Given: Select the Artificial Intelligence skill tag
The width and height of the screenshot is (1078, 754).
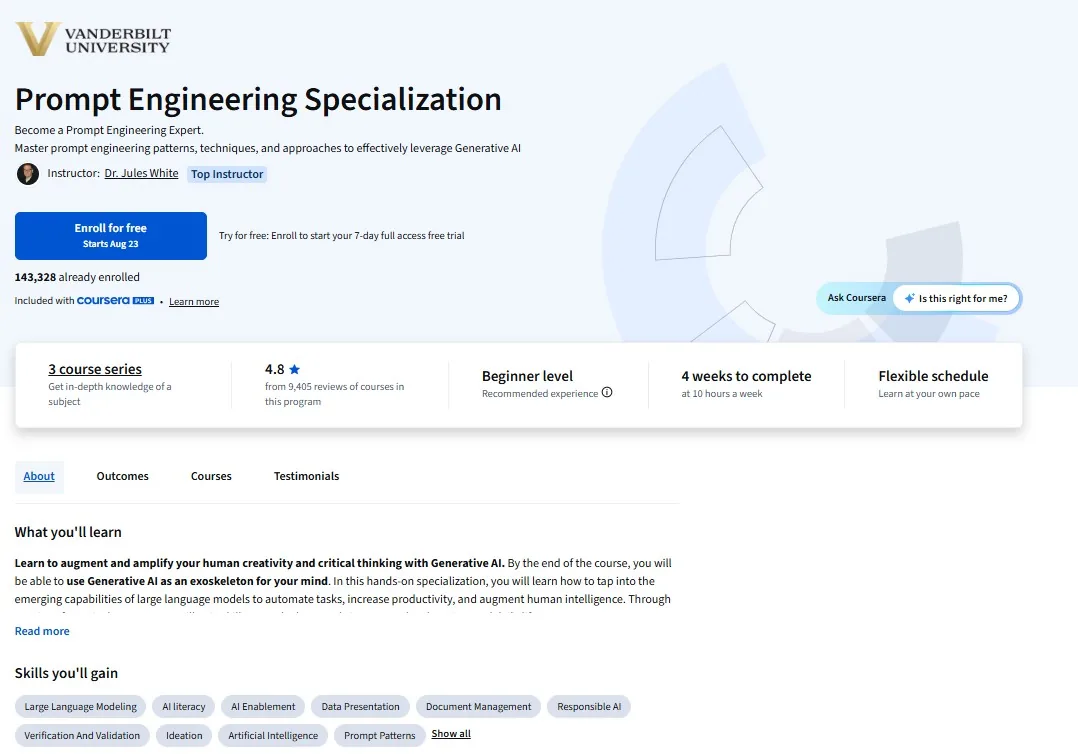Looking at the screenshot, I should point(273,735).
